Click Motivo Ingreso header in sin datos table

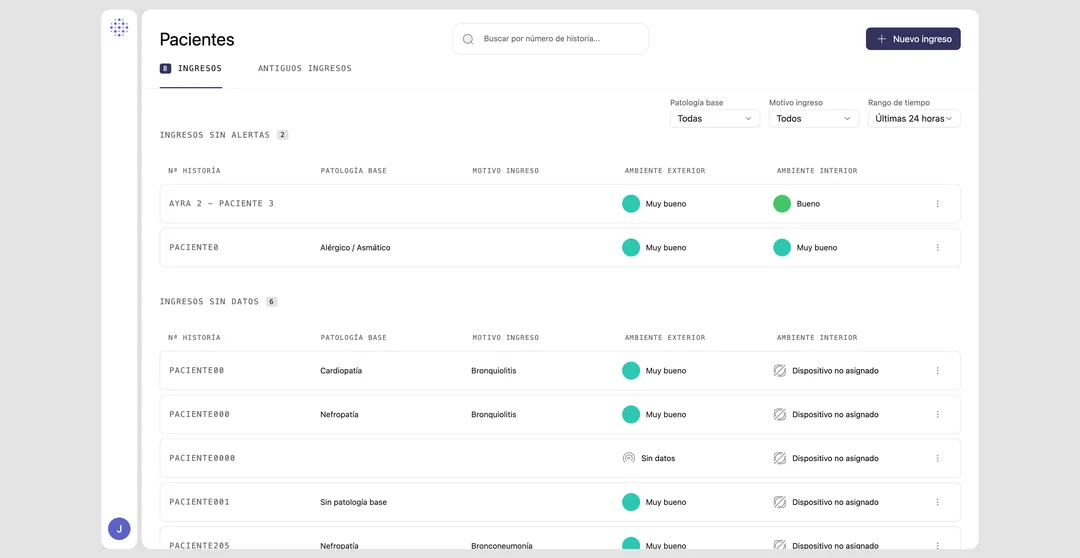tap(506, 338)
